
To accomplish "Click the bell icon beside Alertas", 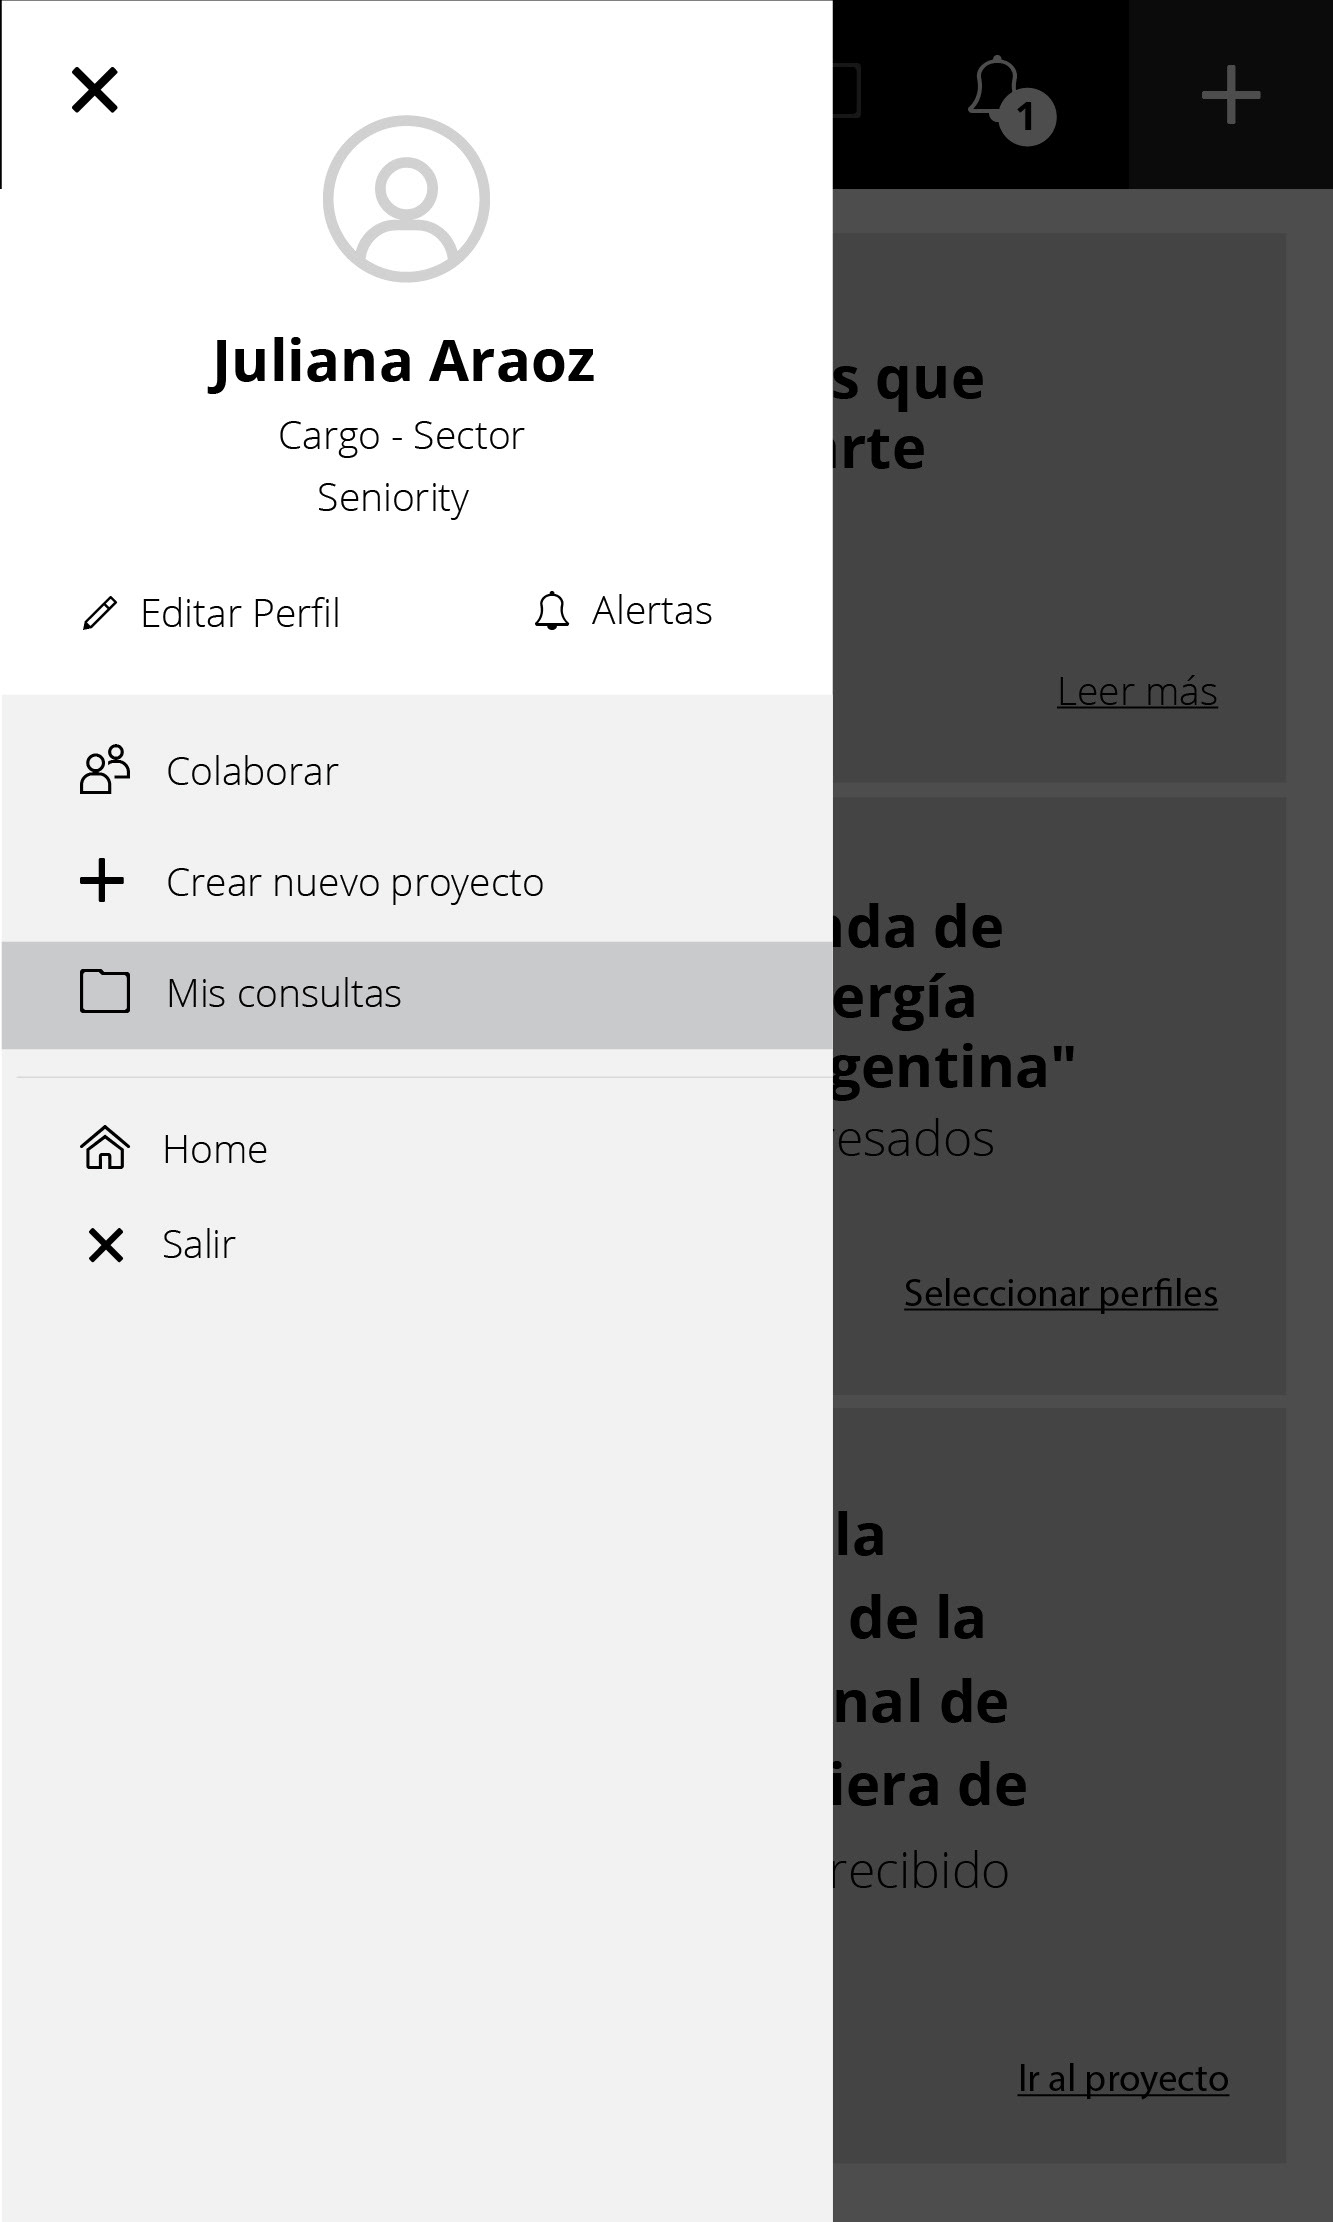I will (551, 610).
